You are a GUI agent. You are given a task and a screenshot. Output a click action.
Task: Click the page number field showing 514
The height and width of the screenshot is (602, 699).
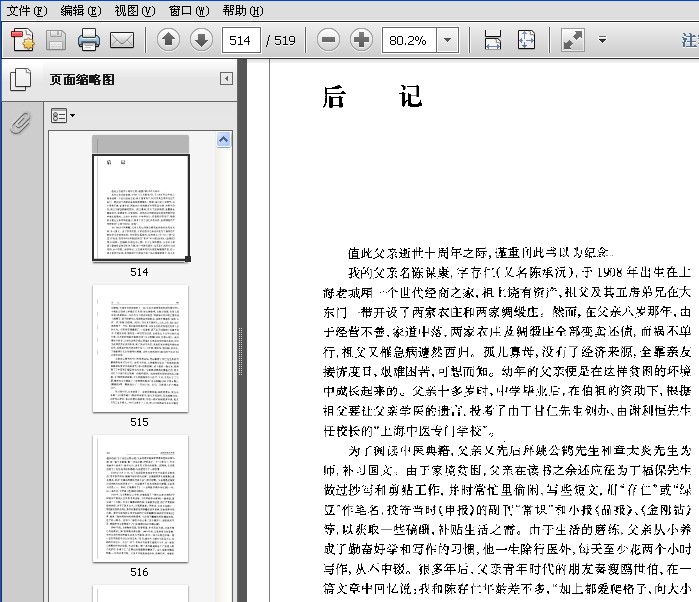(241, 41)
